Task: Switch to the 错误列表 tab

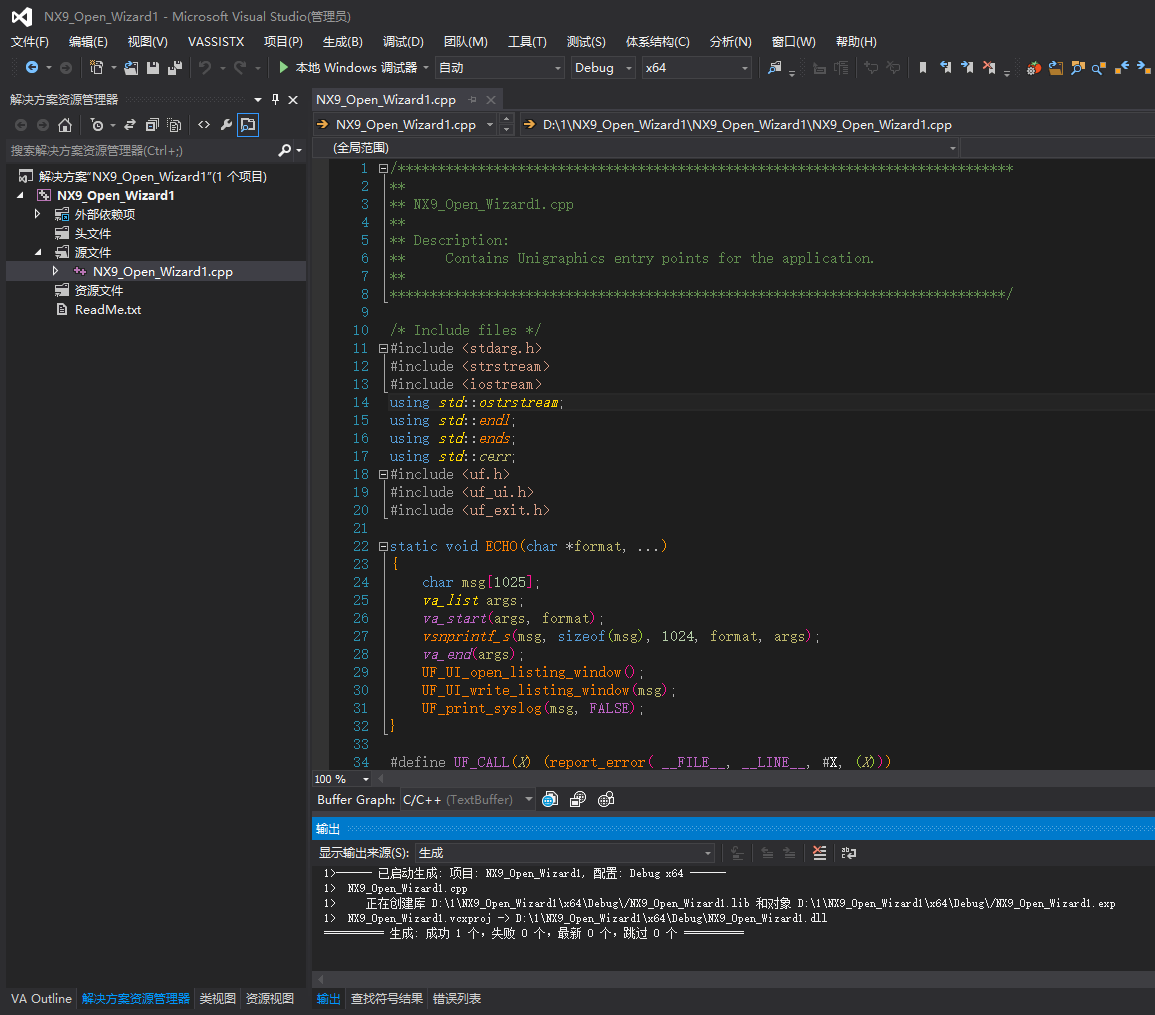Action: click(x=457, y=999)
